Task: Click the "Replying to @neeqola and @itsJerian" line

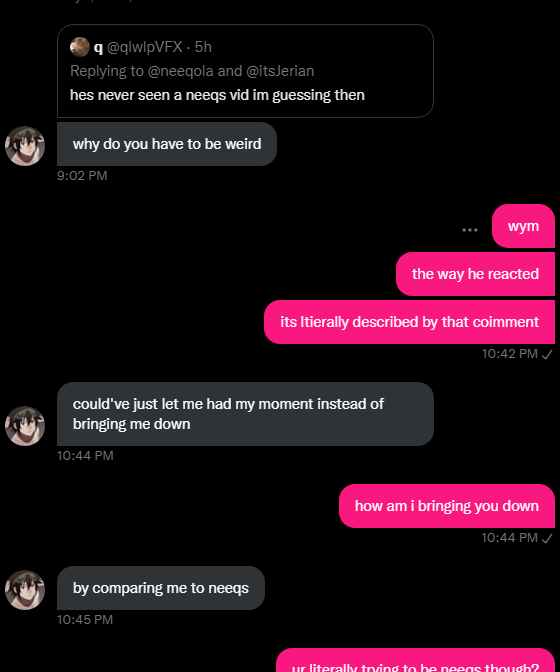Action: point(192,71)
